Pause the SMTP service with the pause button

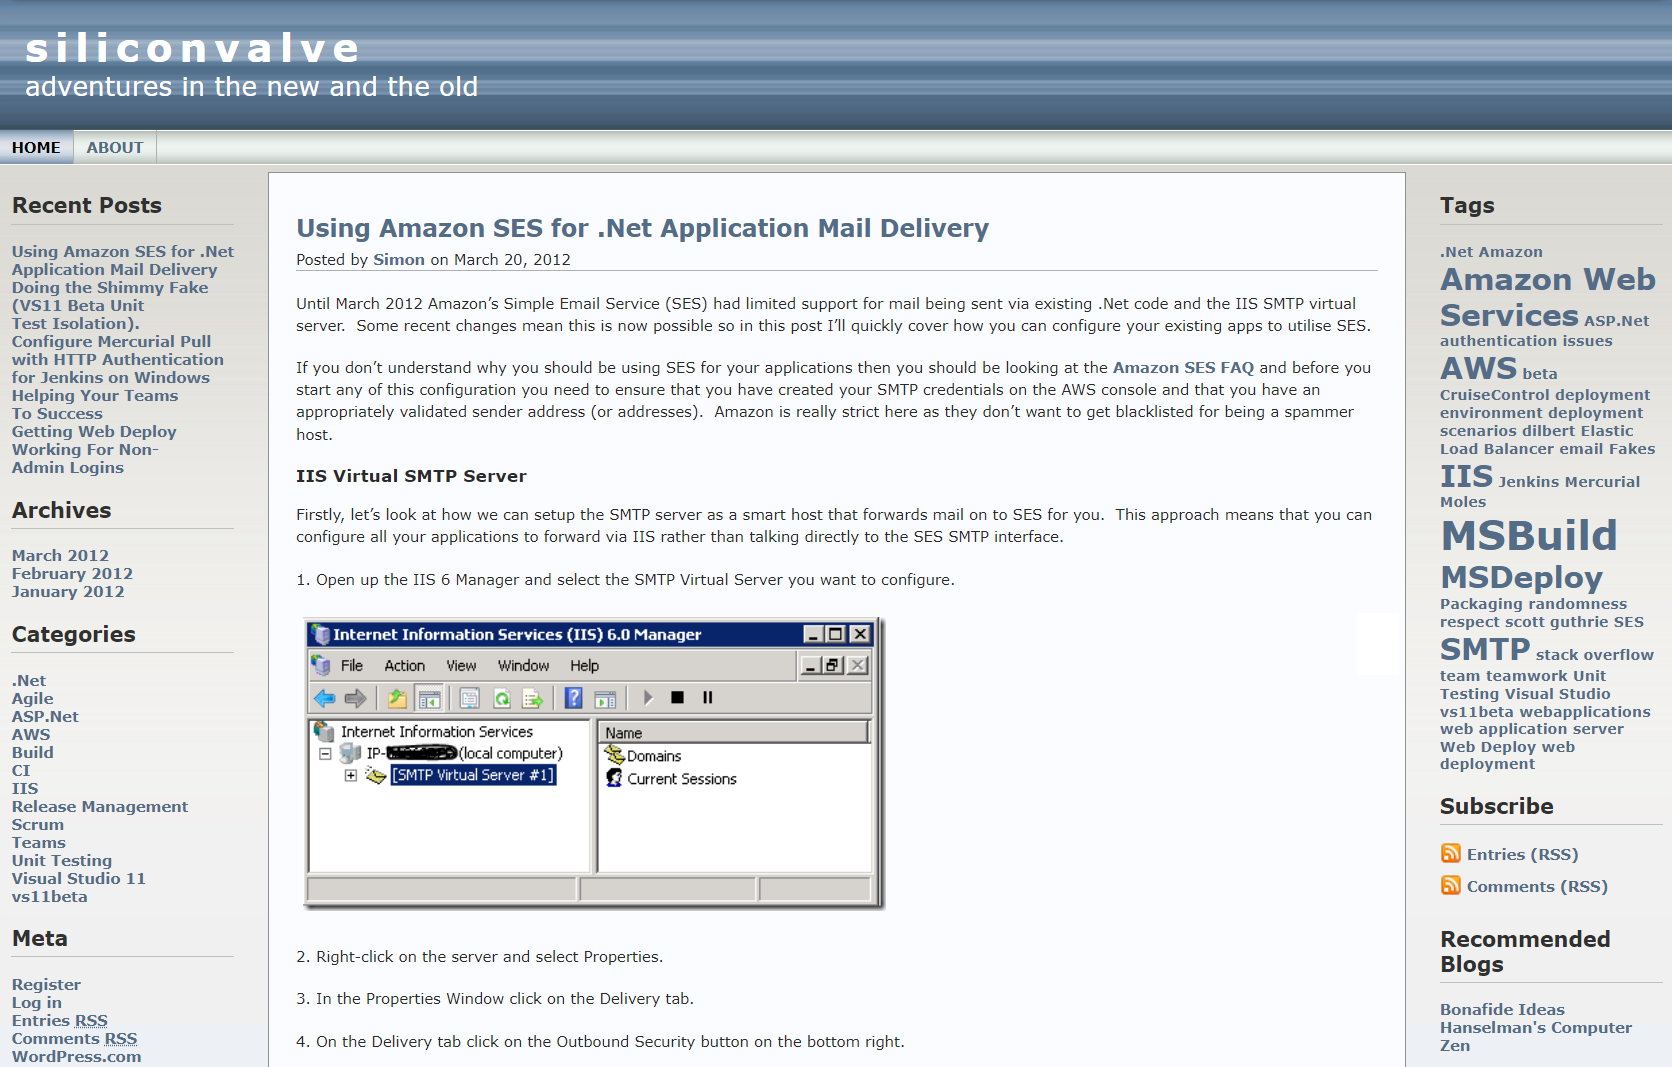(707, 698)
